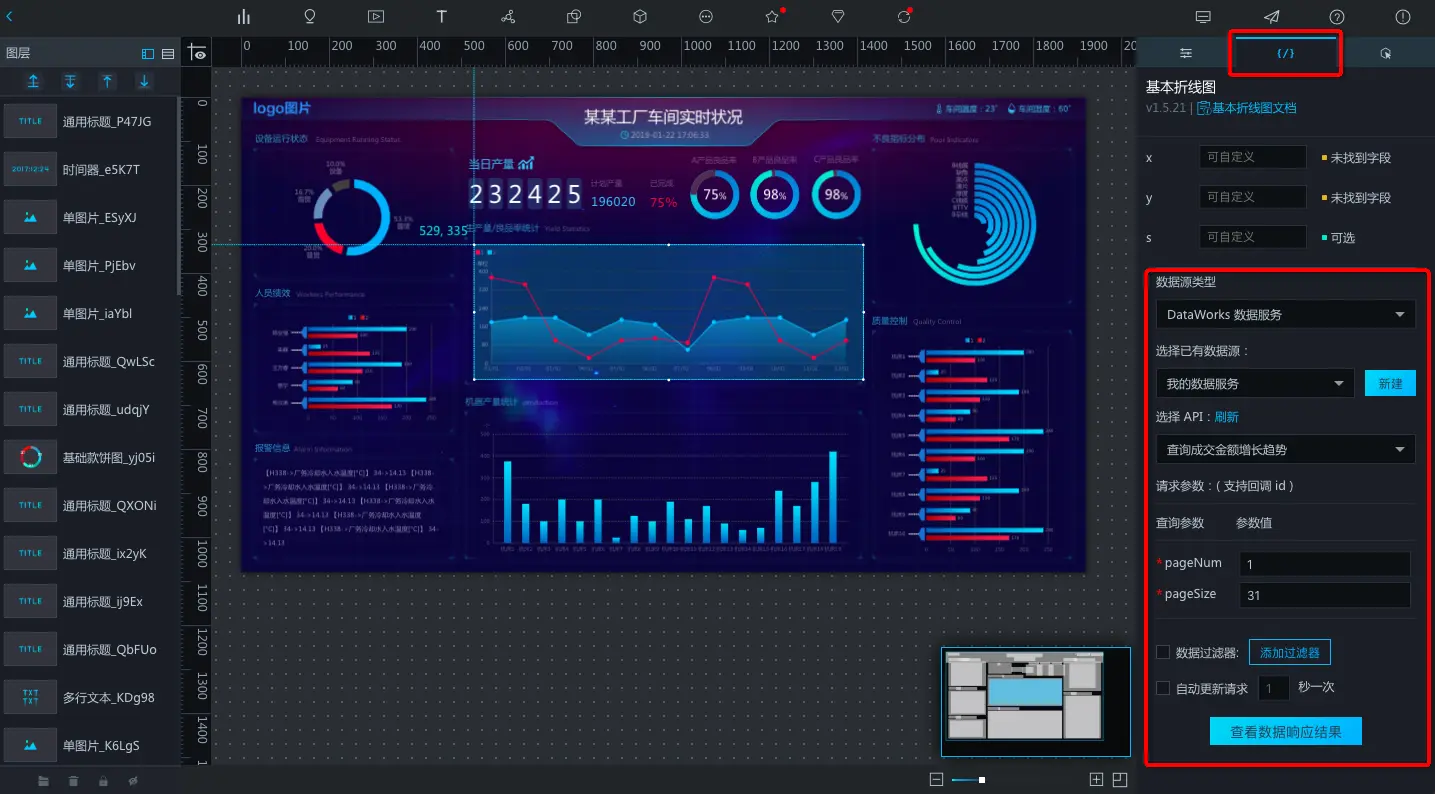
Task: Expand the 我的数据服务 data source dropdown
Action: coord(1254,383)
